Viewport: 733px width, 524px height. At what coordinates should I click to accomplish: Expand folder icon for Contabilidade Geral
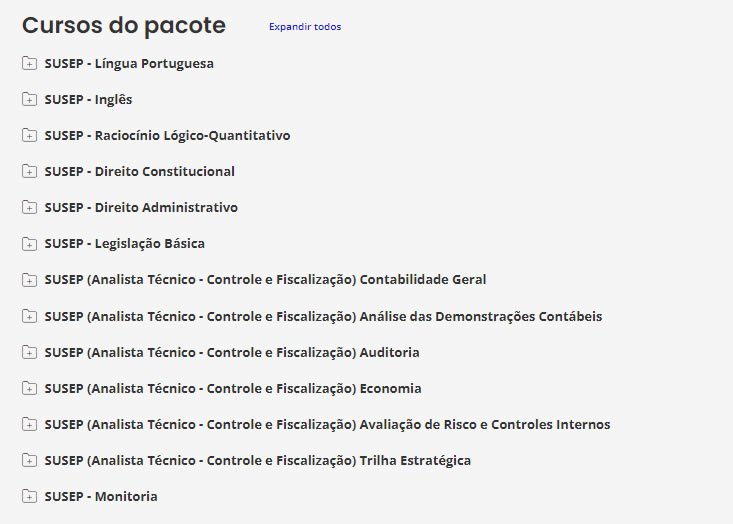(x=29, y=280)
